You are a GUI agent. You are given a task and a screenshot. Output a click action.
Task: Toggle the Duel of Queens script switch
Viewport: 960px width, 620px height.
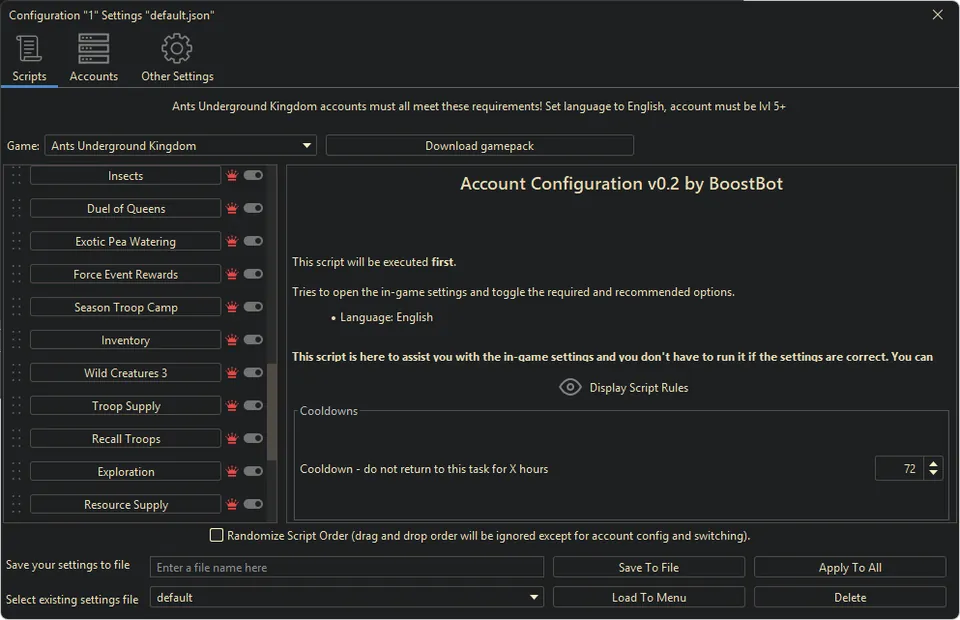pos(253,208)
